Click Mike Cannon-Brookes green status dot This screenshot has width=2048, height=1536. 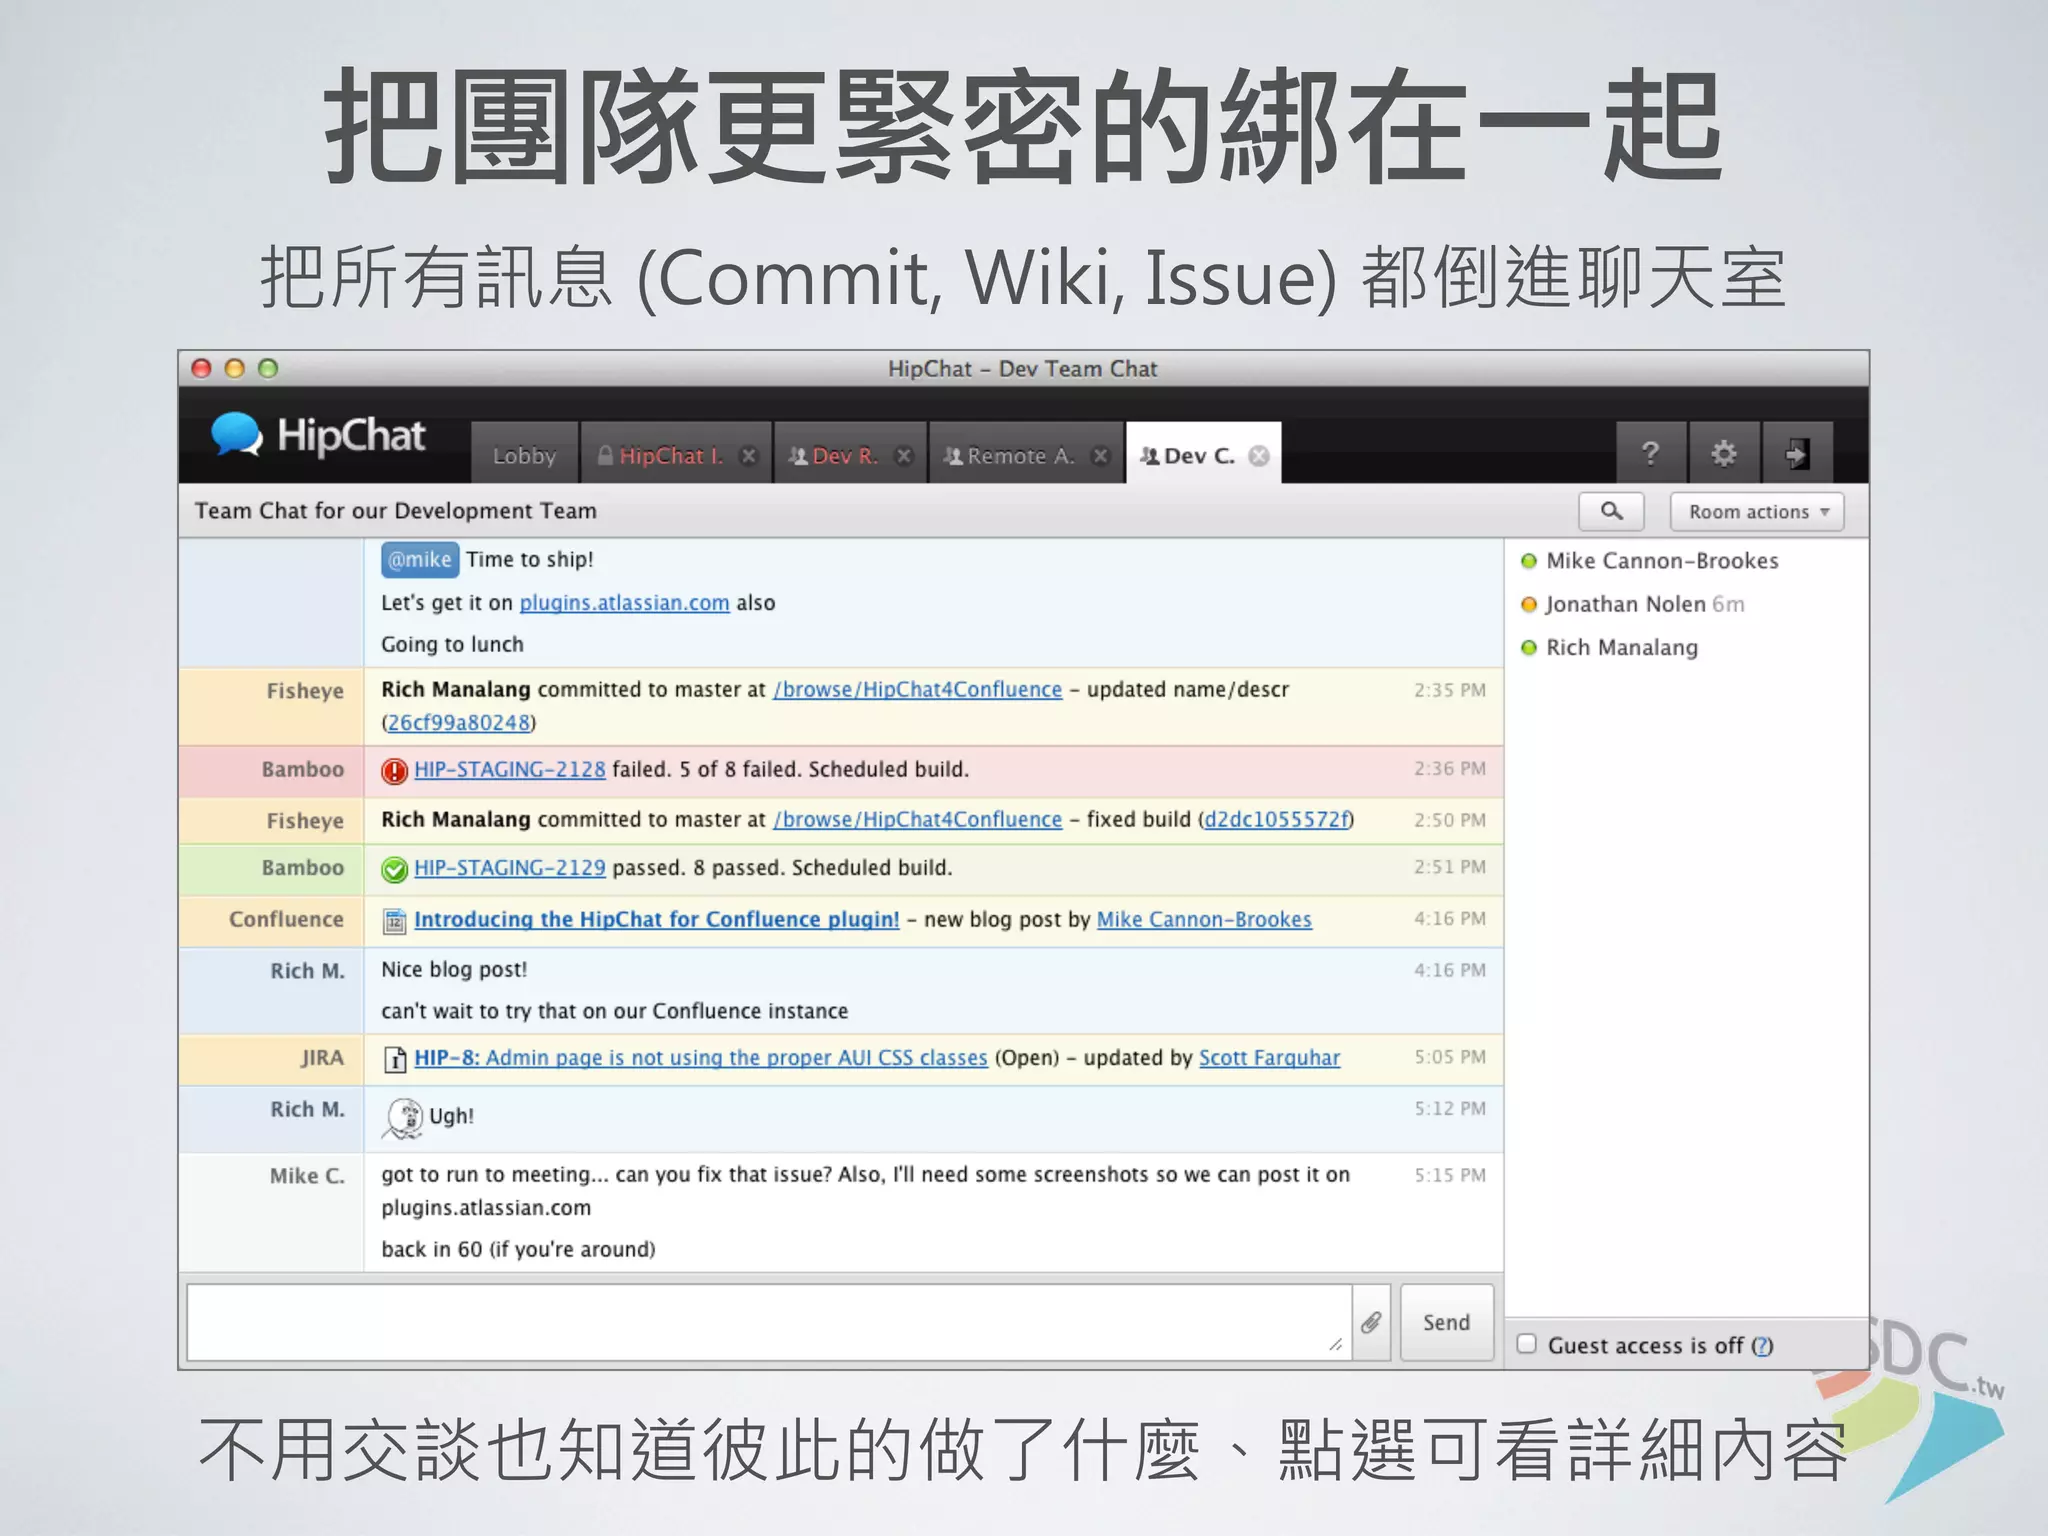coord(1528,561)
